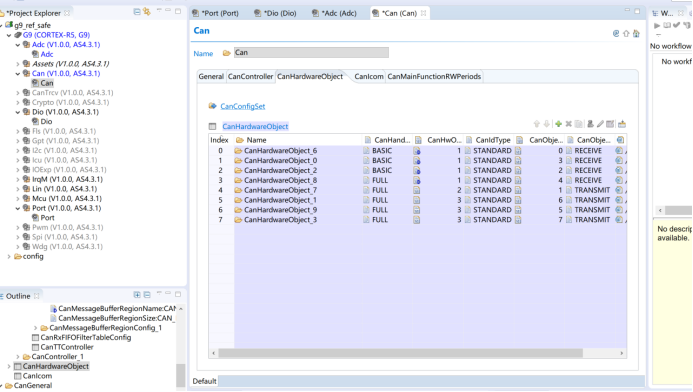Open the CanController tab
Image resolution: width=693 pixels, height=392 pixels.
250,76
